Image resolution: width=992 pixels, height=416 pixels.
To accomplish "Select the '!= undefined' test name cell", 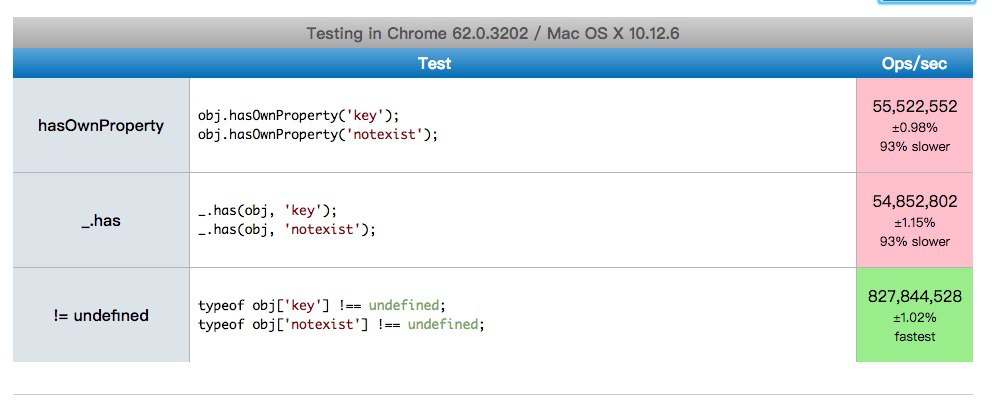I will click(x=101, y=315).
